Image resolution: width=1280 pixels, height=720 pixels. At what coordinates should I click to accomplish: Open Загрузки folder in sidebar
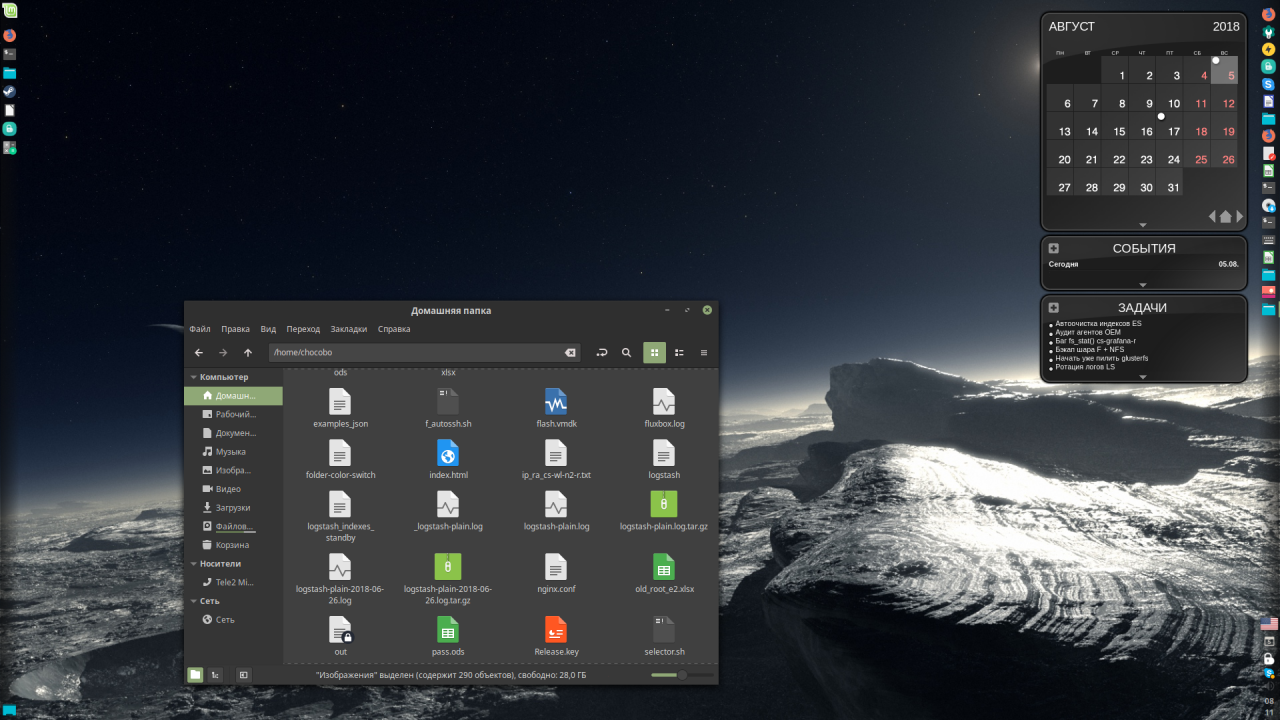[x=233, y=507]
